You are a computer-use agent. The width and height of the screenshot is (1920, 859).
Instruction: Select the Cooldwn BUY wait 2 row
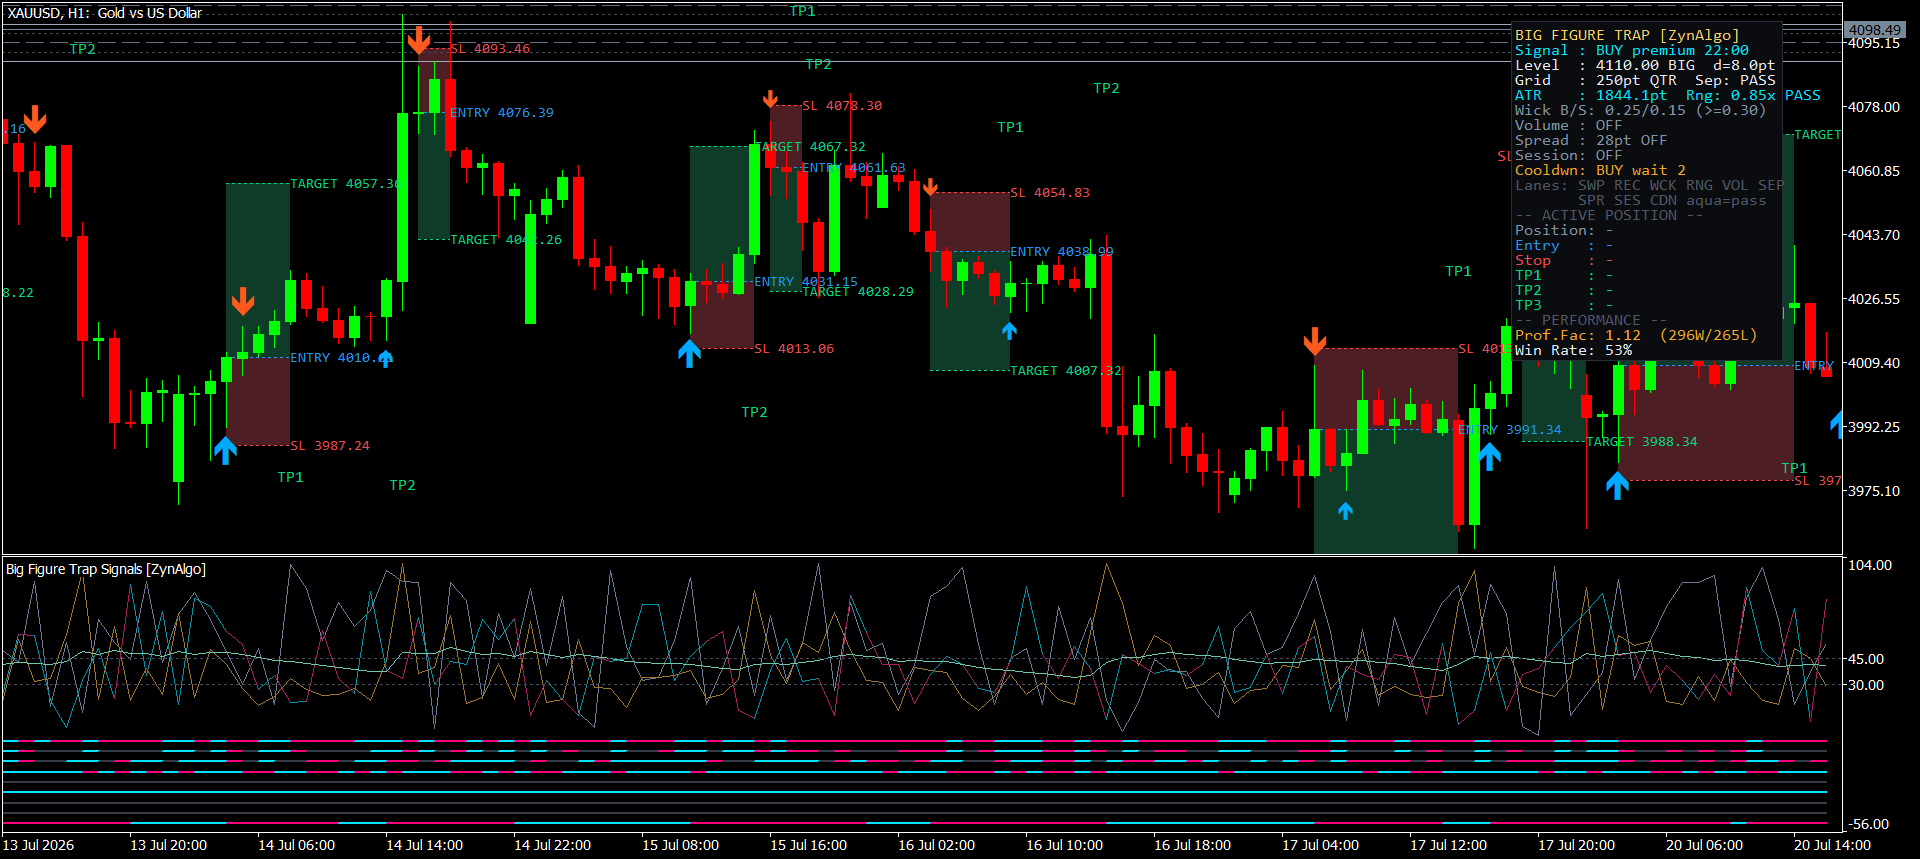click(1600, 170)
